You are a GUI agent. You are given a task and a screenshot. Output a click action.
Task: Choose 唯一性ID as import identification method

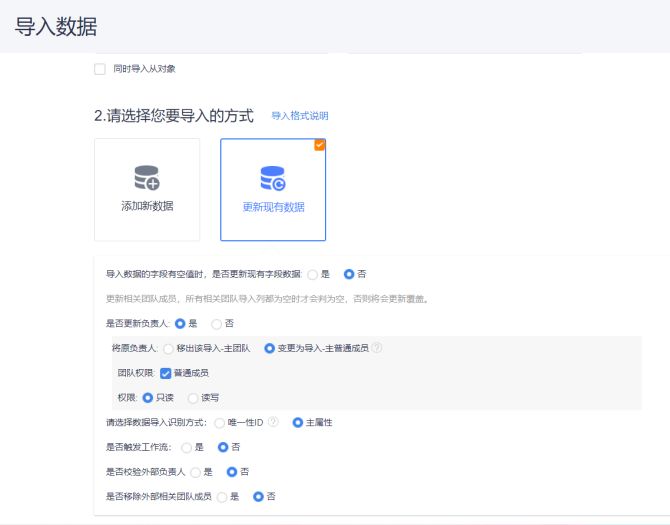pyautogui.click(x=219, y=423)
